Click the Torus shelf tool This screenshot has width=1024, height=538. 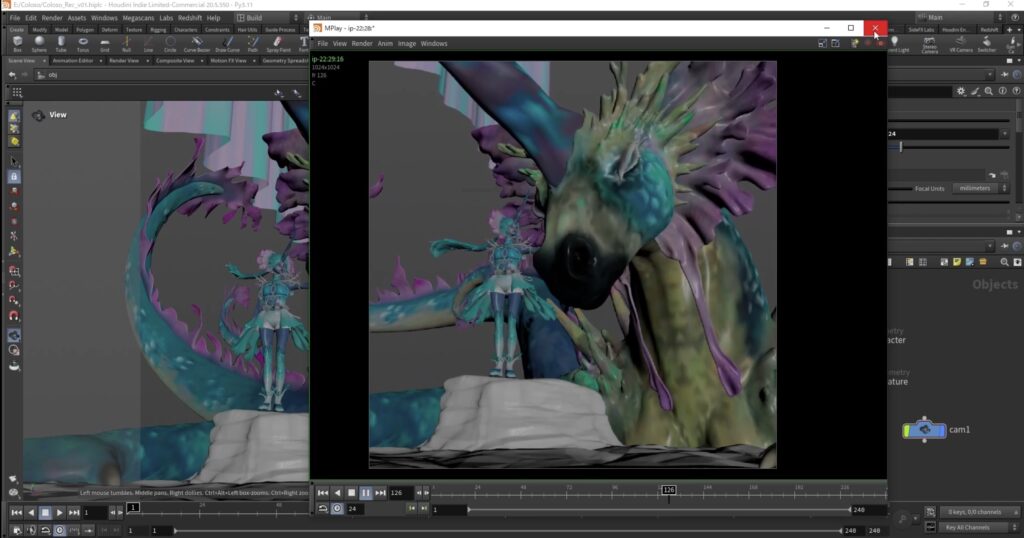[x=82, y=43]
